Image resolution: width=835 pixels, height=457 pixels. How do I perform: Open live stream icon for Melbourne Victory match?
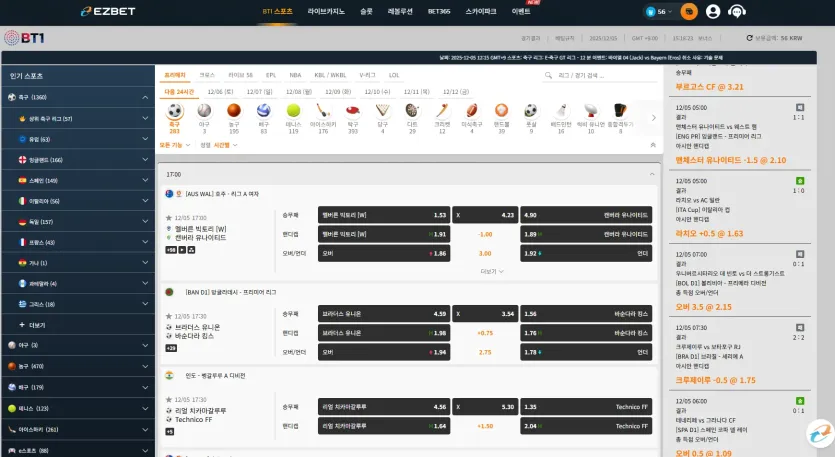(x=182, y=250)
